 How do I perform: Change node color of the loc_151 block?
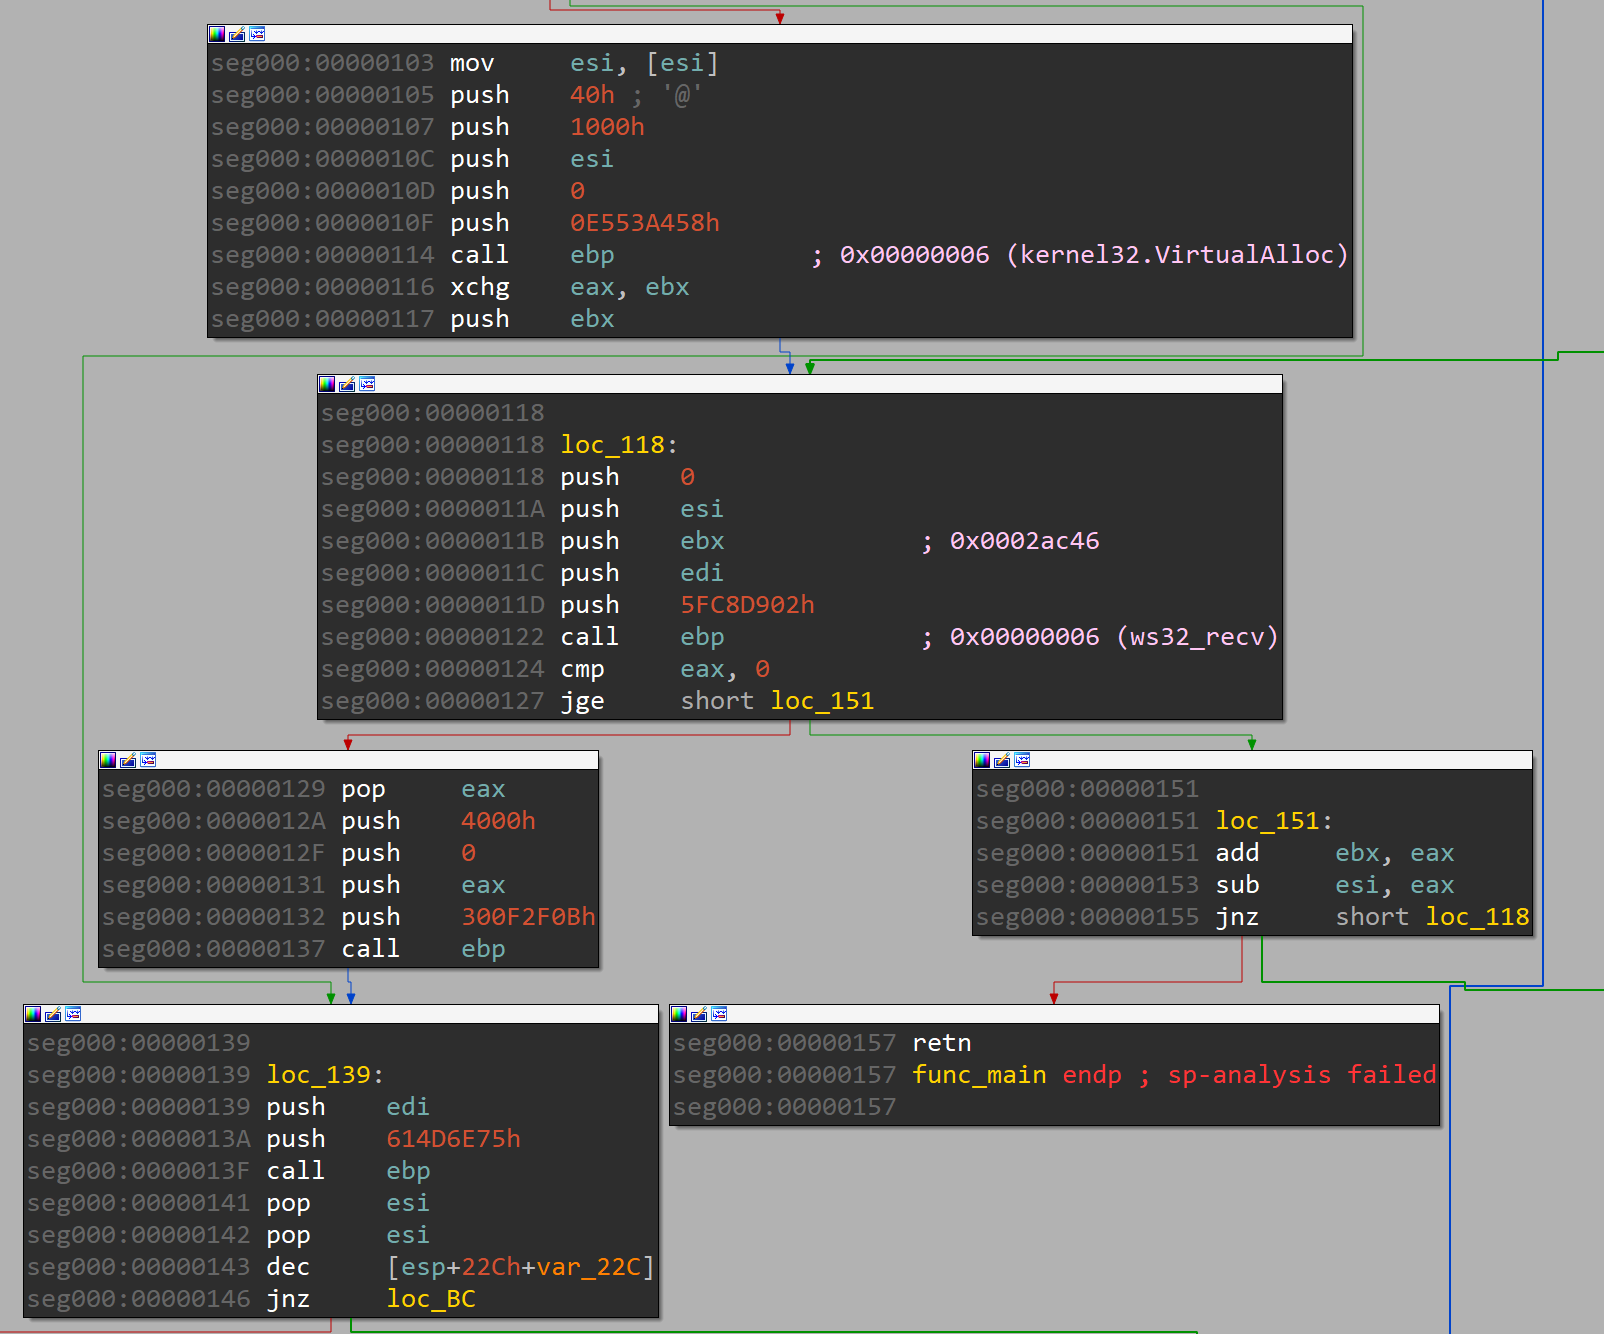pos(982,760)
